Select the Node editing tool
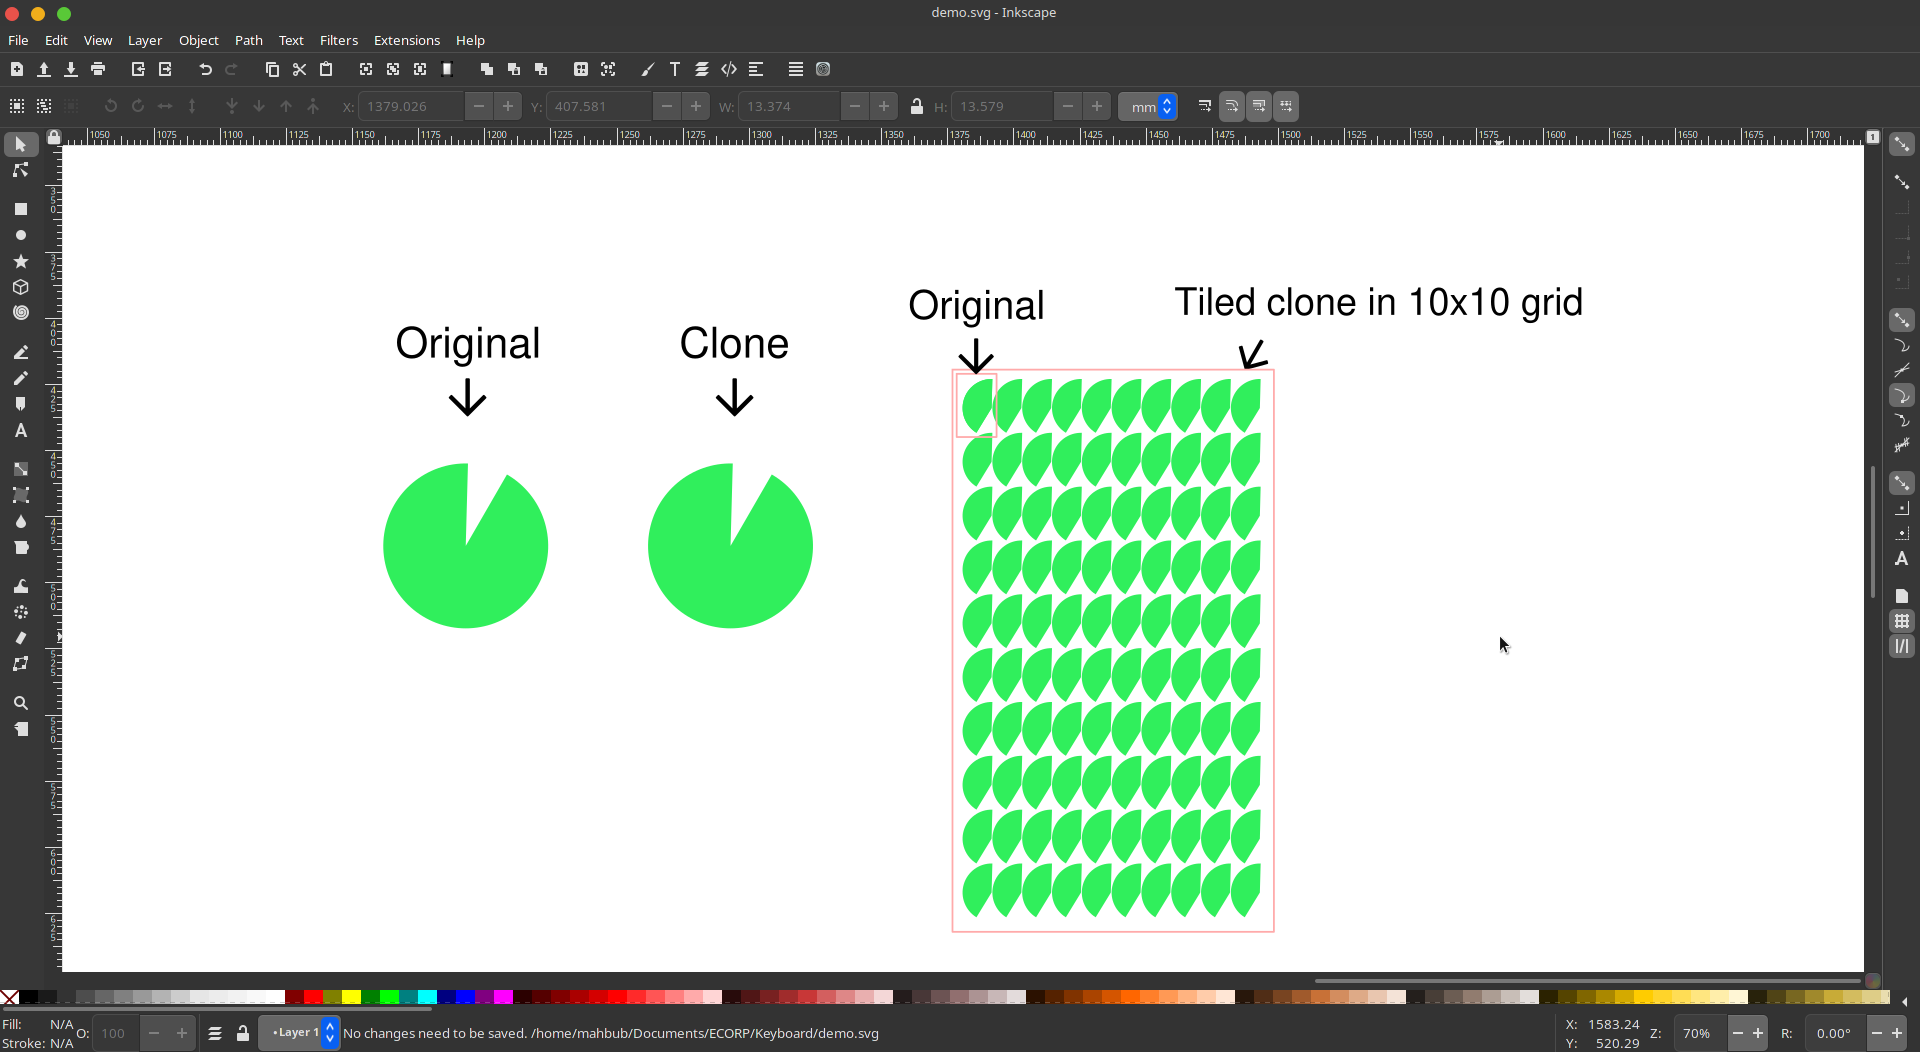Viewport: 1920px width, 1052px height. [x=20, y=171]
